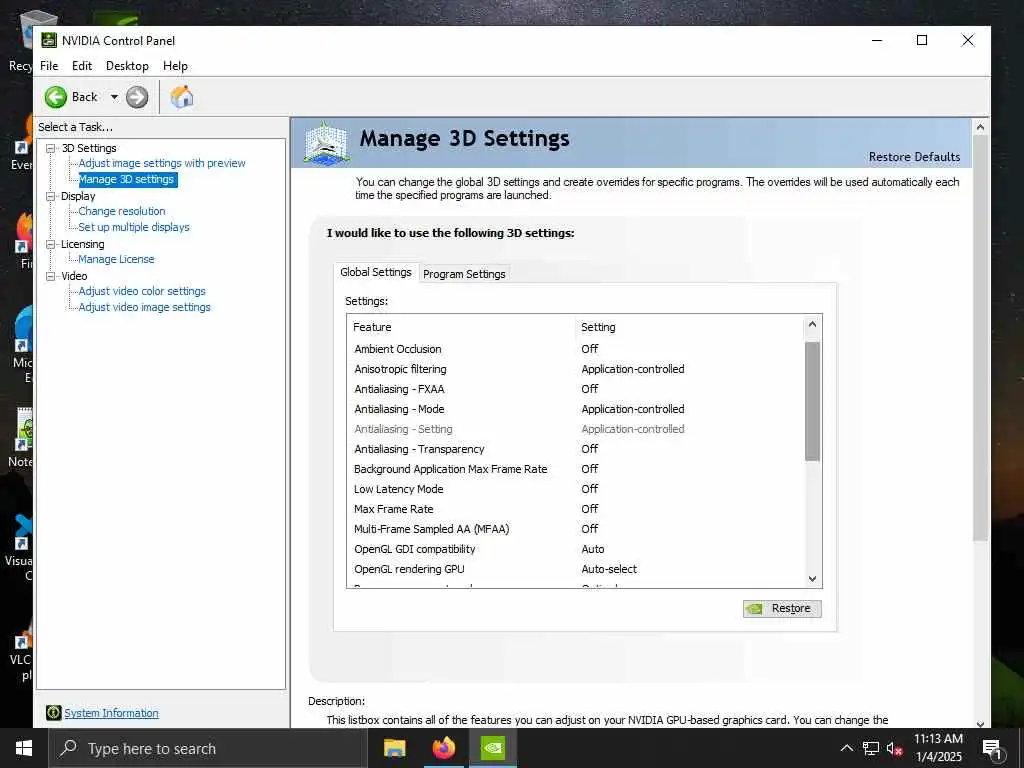Open the File menu
The image size is (1024, 768).
(x=49, y=66)
